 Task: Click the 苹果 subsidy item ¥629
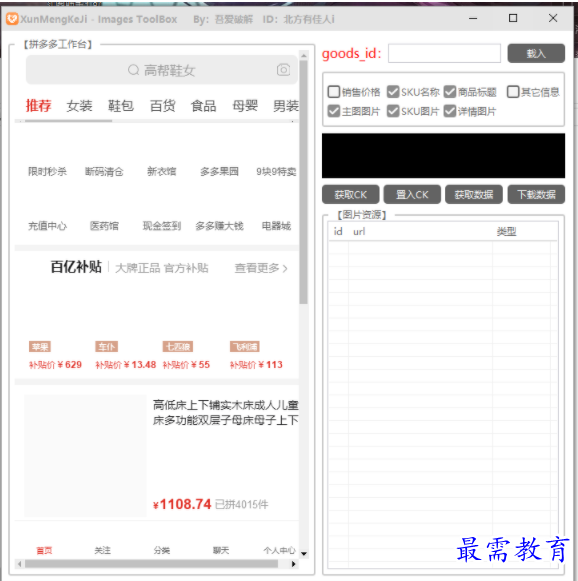point(55,356)
